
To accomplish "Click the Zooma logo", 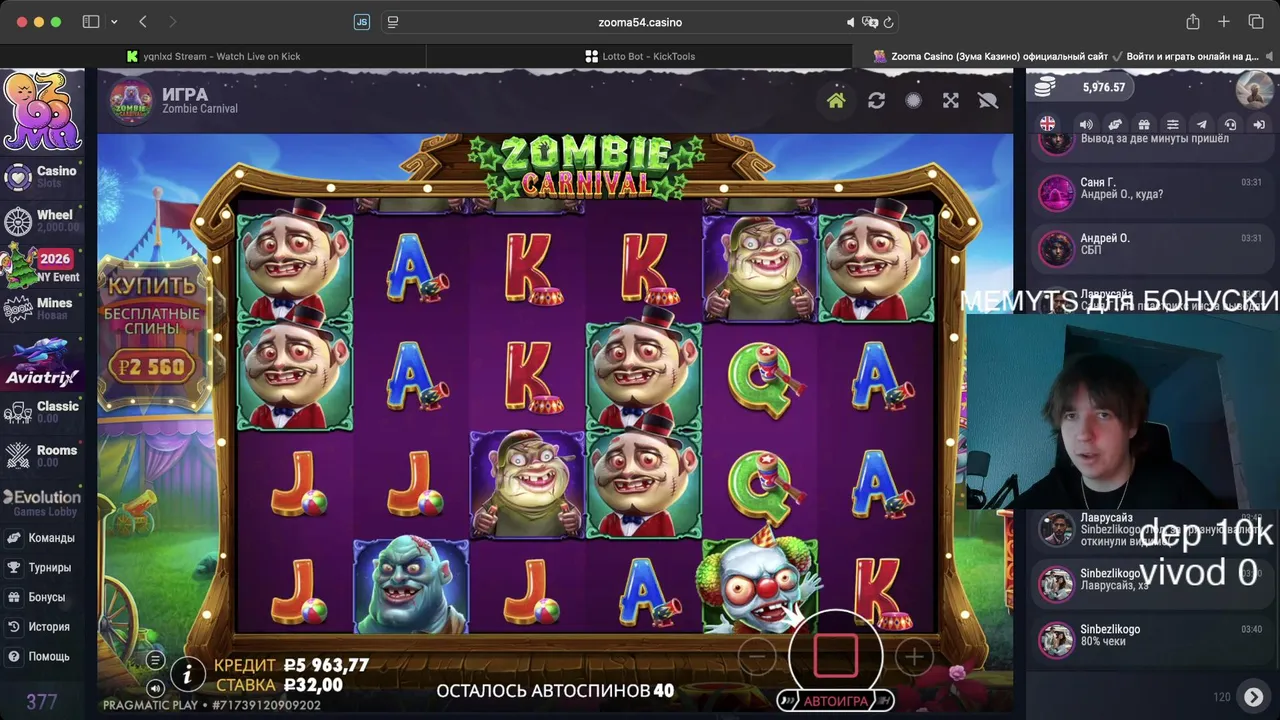I will point(42,111).
